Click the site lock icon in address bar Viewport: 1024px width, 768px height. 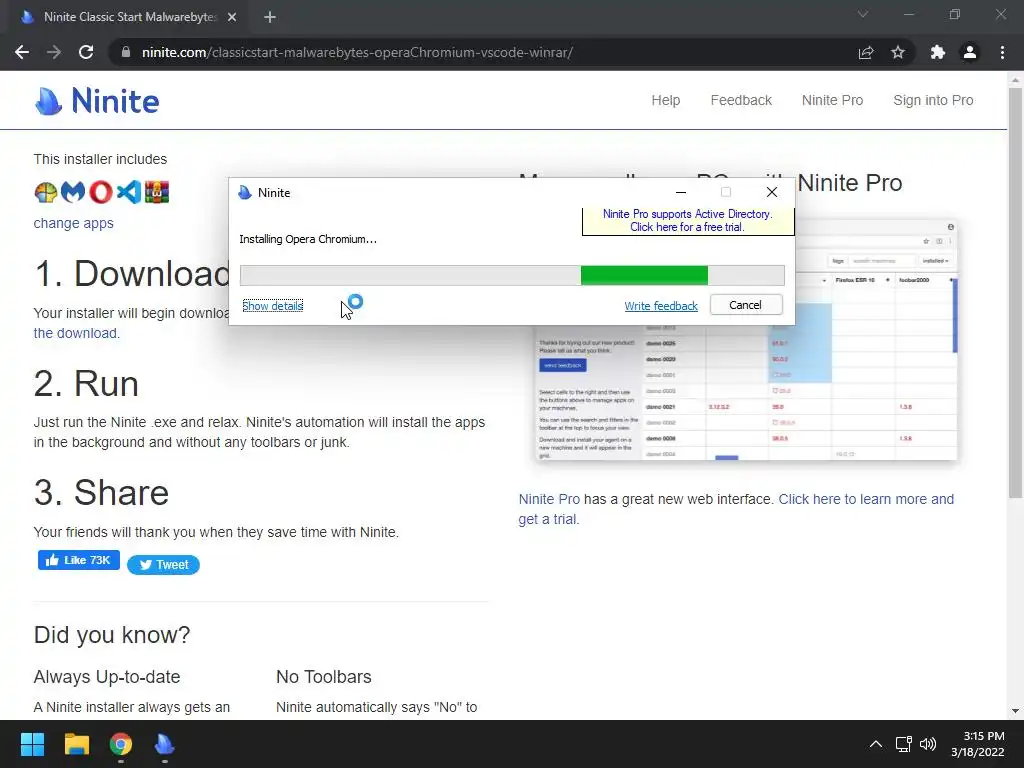pyautogui.click(x=126, y=52)
